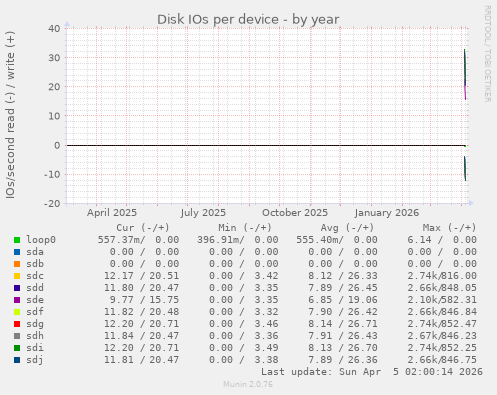This screenshot has height=395, width=497.
Task: Click the sdd dark blue legend swatch
Action: click(x=17, y=288)
